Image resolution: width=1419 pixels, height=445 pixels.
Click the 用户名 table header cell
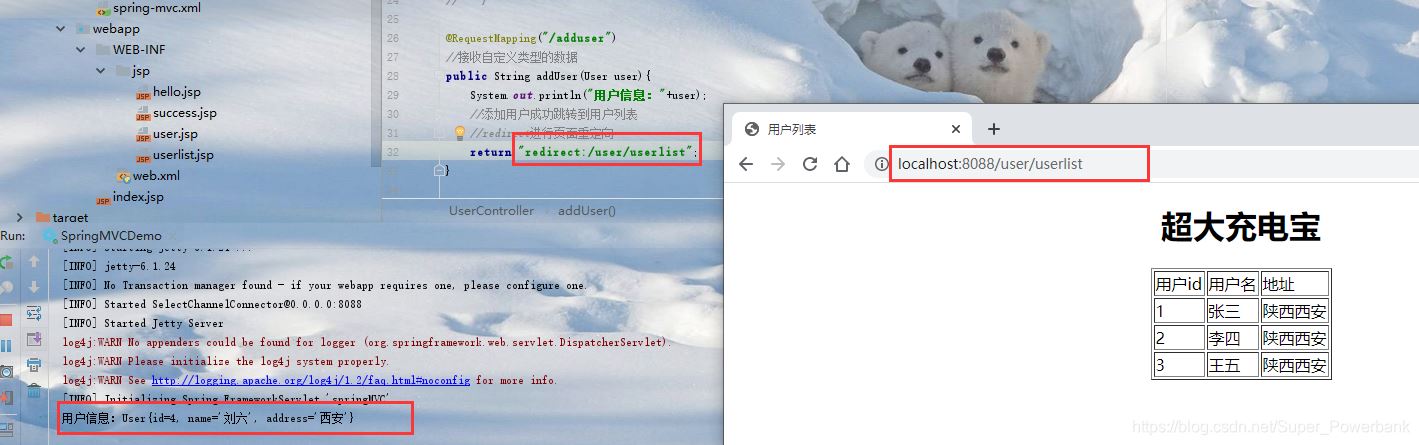point(1232,284)
